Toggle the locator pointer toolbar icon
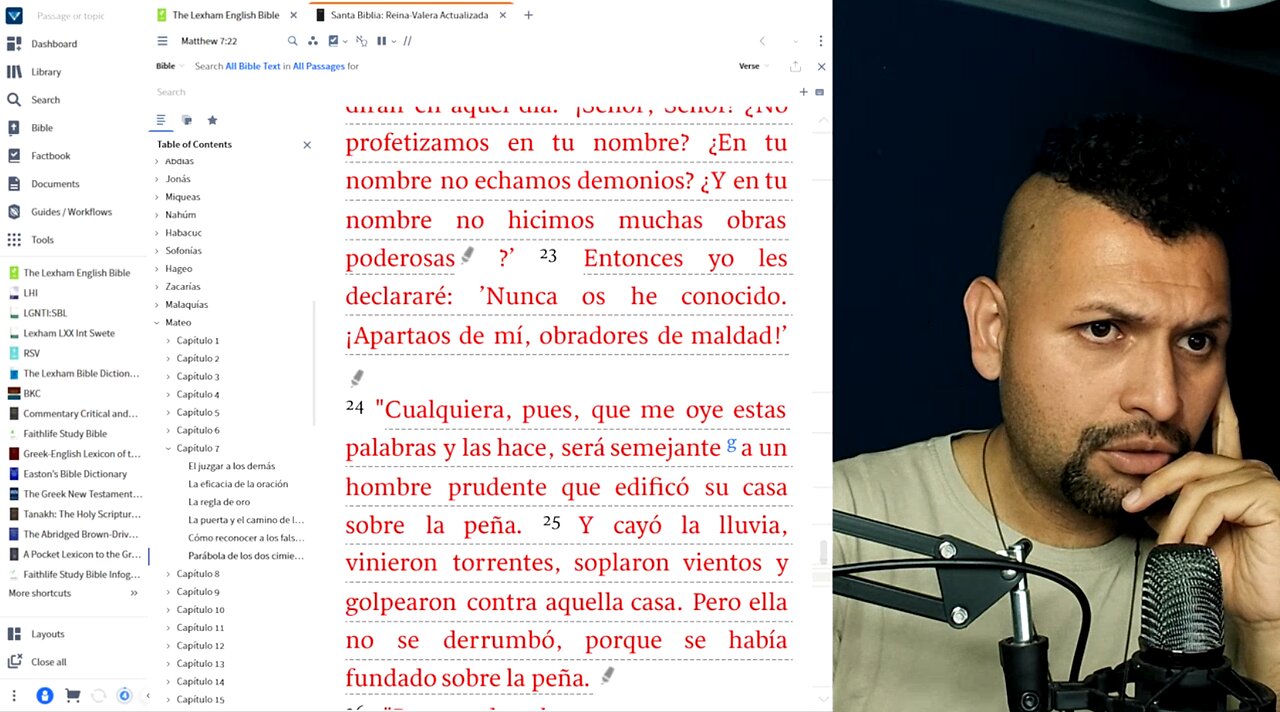Screen dimensions: 1280x712 361,41
